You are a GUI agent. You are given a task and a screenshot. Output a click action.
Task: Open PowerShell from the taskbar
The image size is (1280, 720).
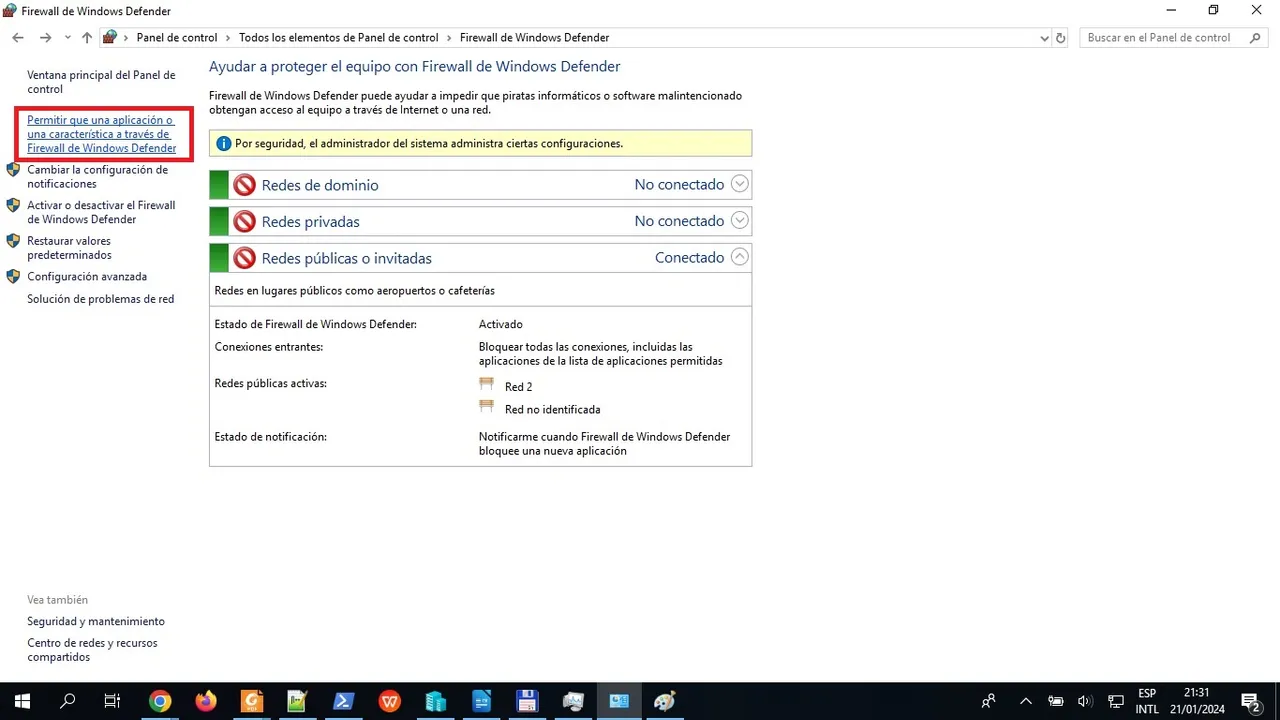coord(343,701)
